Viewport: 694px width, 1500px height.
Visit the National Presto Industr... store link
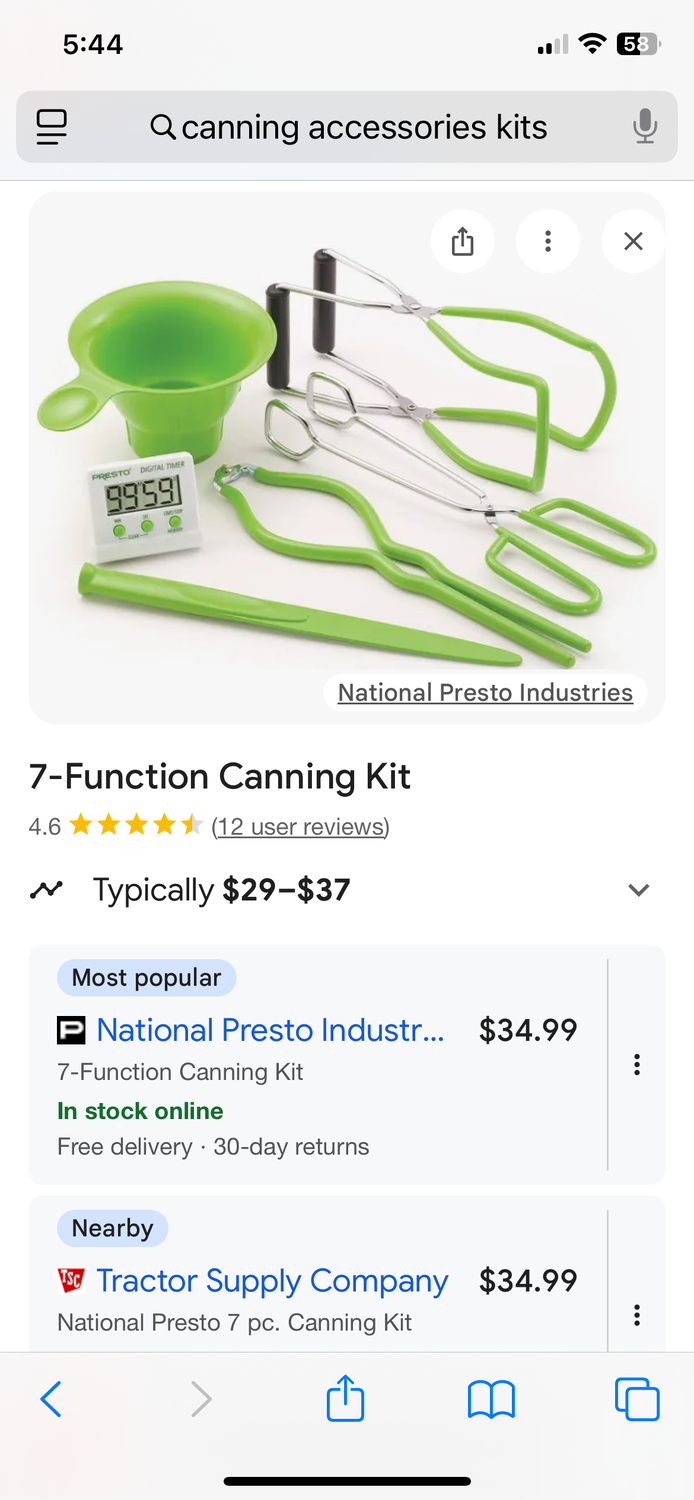[270, 1030]
